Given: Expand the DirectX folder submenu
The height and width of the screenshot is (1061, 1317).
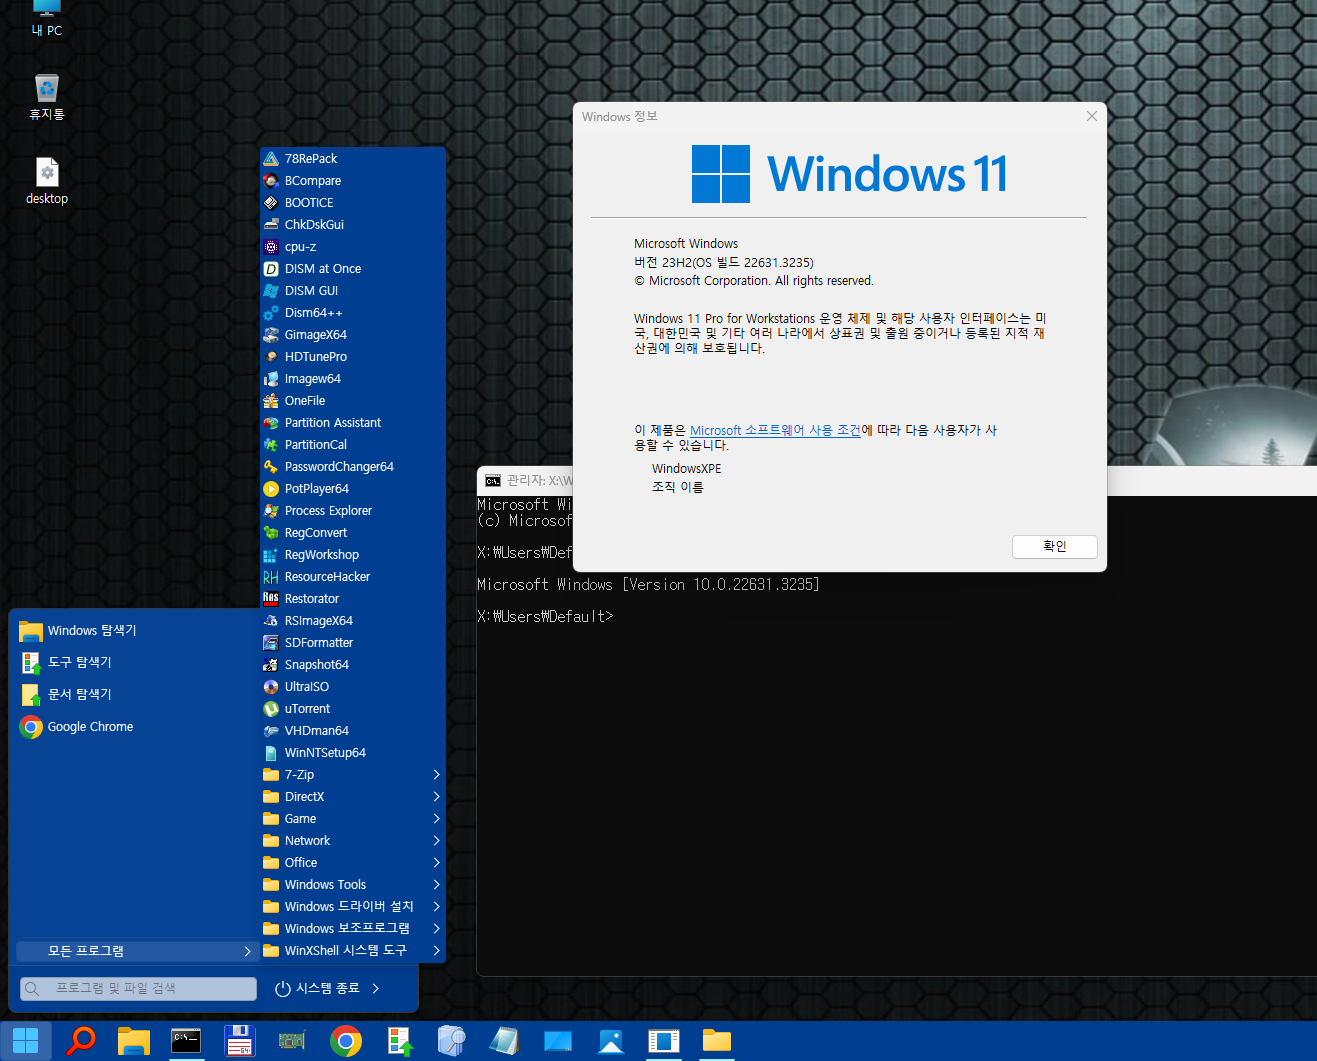Looking at the screenshot, I should [x=352, y=796].
